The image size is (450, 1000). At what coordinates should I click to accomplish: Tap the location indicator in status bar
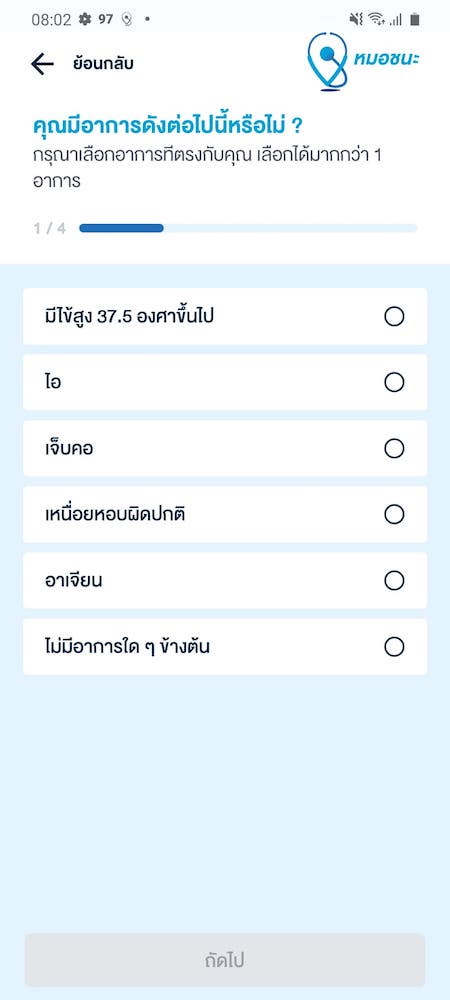(127, 20)
